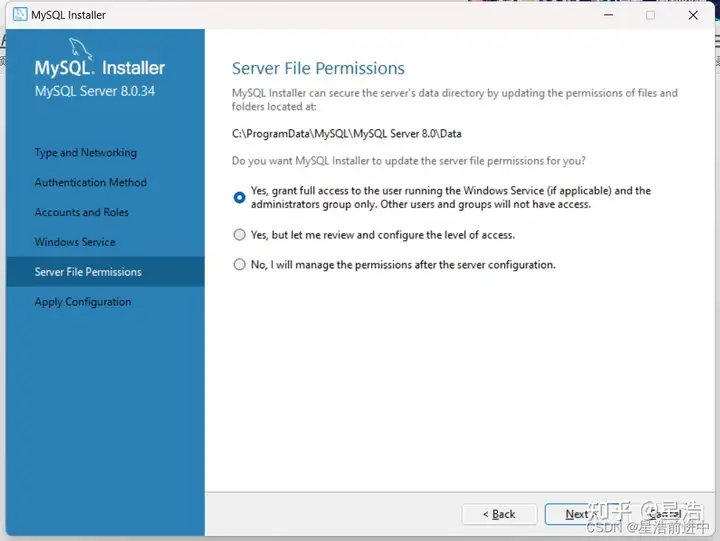Go to the Type and Networking step
Screen dimensions: 720x541
pyautogui.click(x=85, y=153)
